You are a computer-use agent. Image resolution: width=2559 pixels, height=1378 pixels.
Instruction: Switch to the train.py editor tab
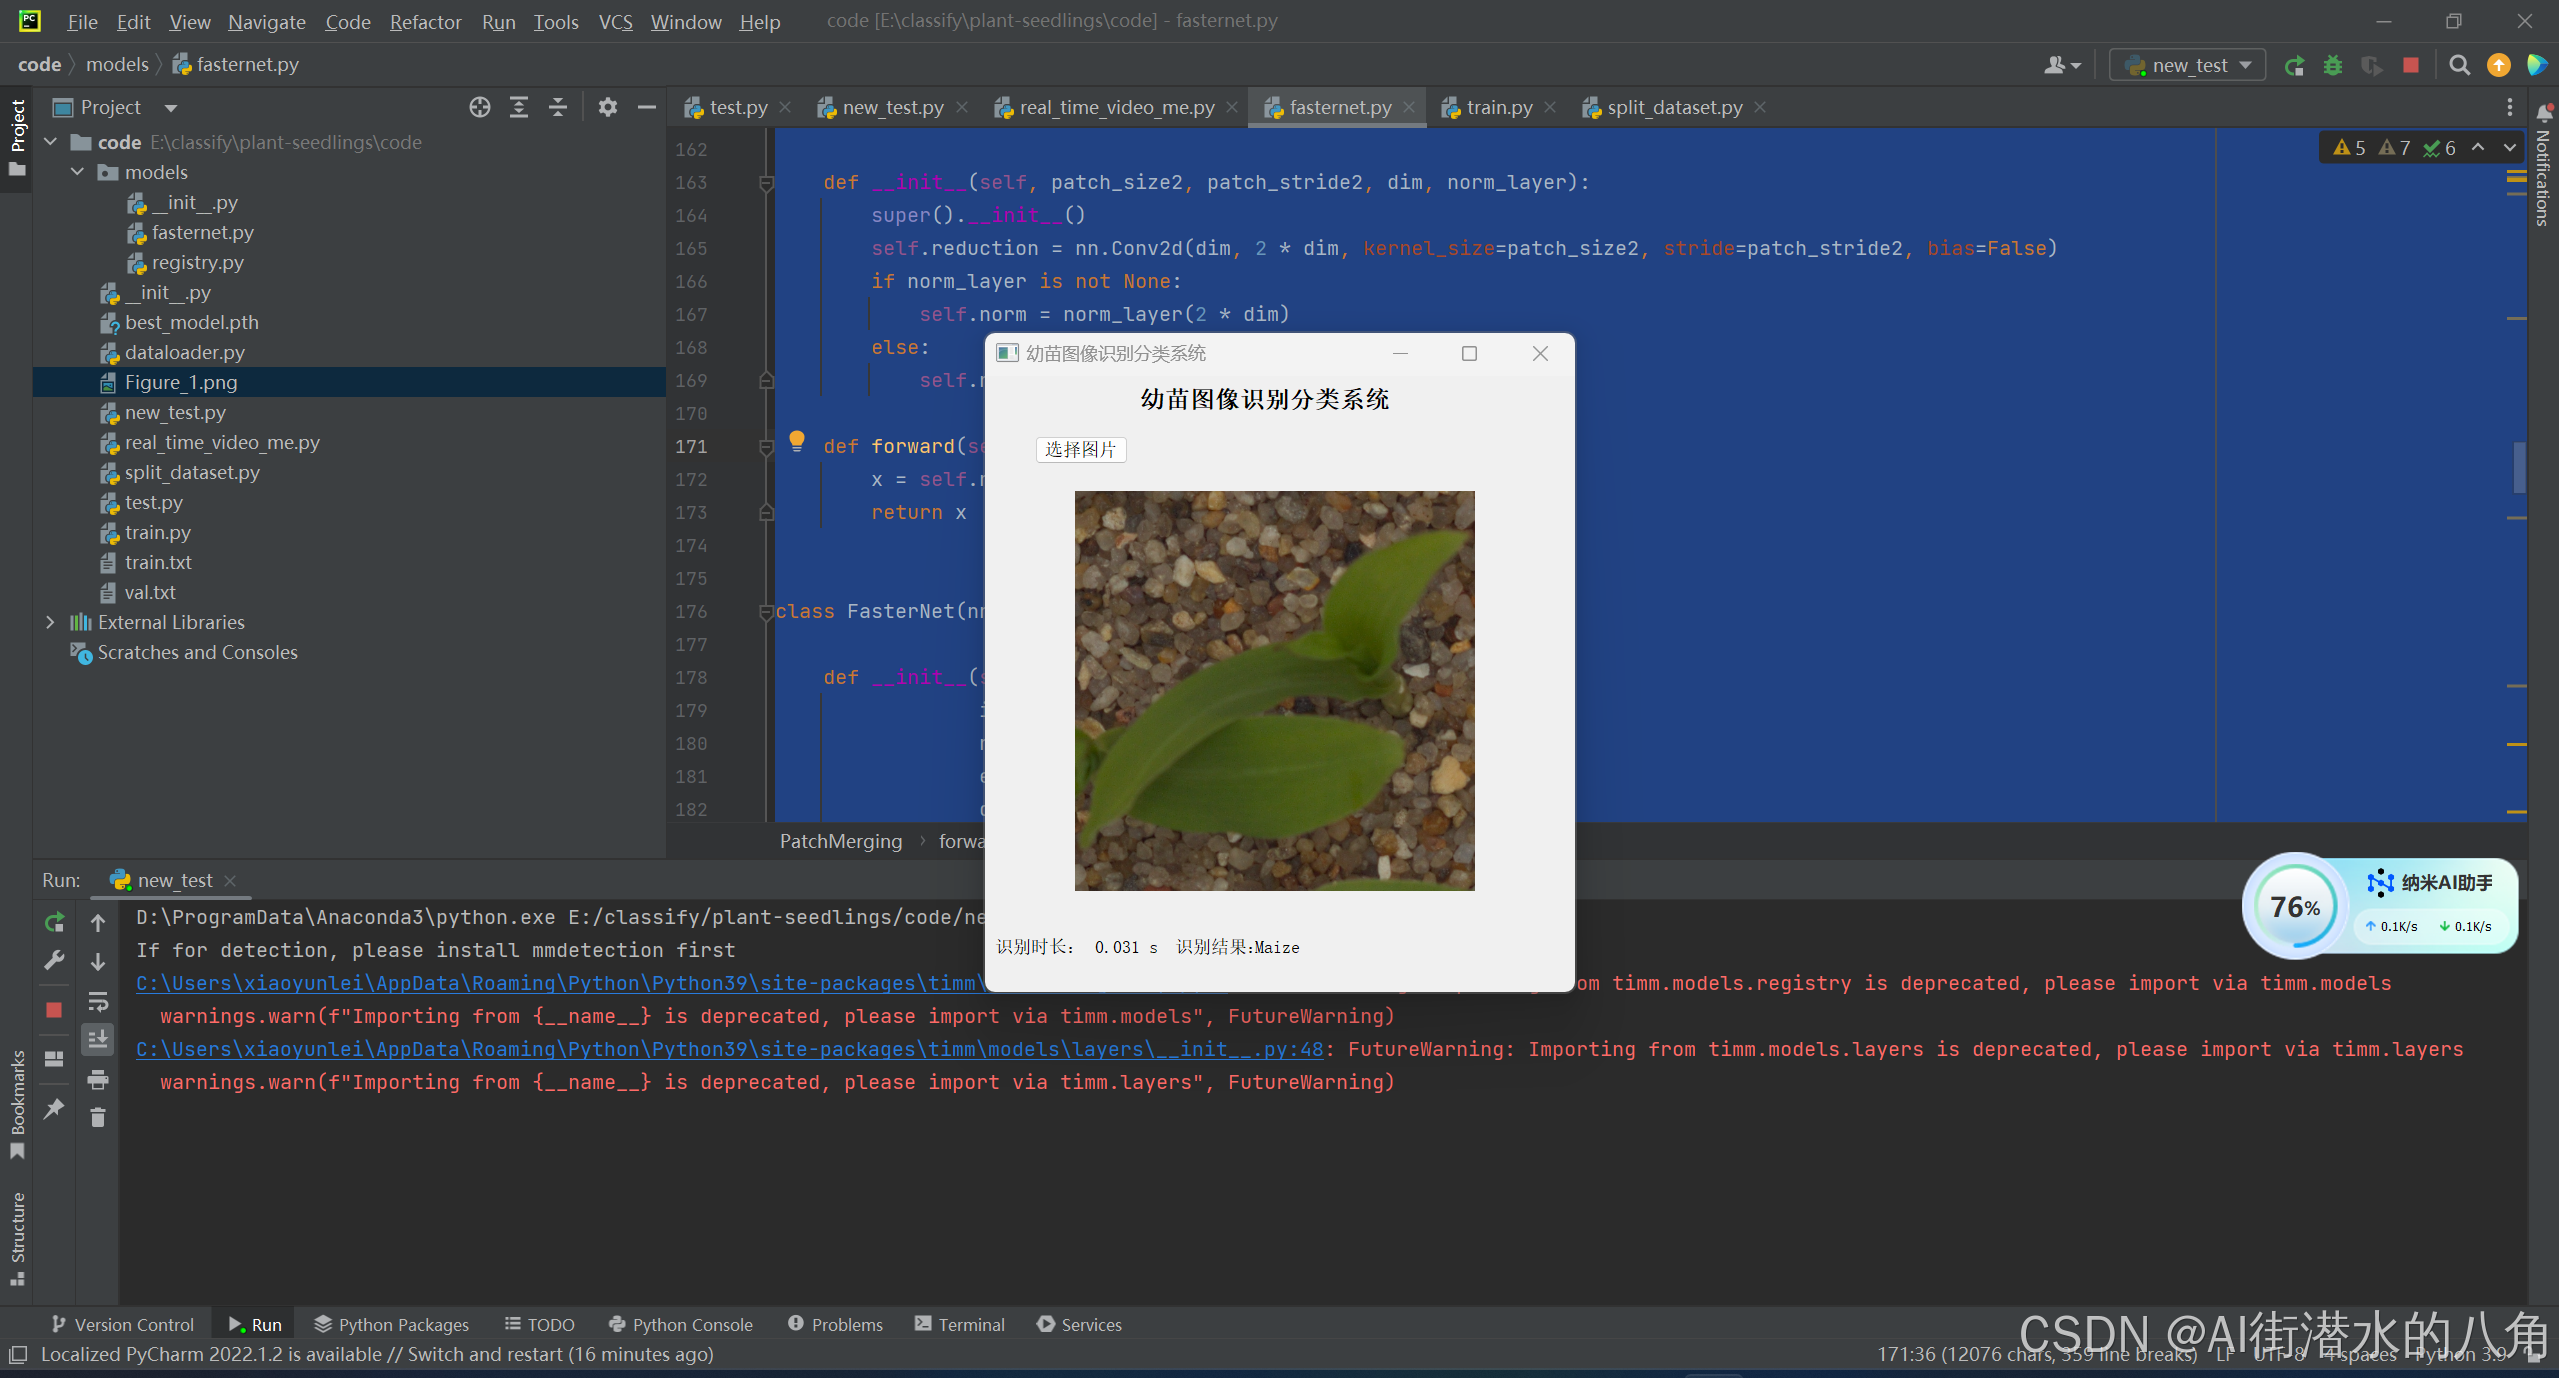point(1498,107)
